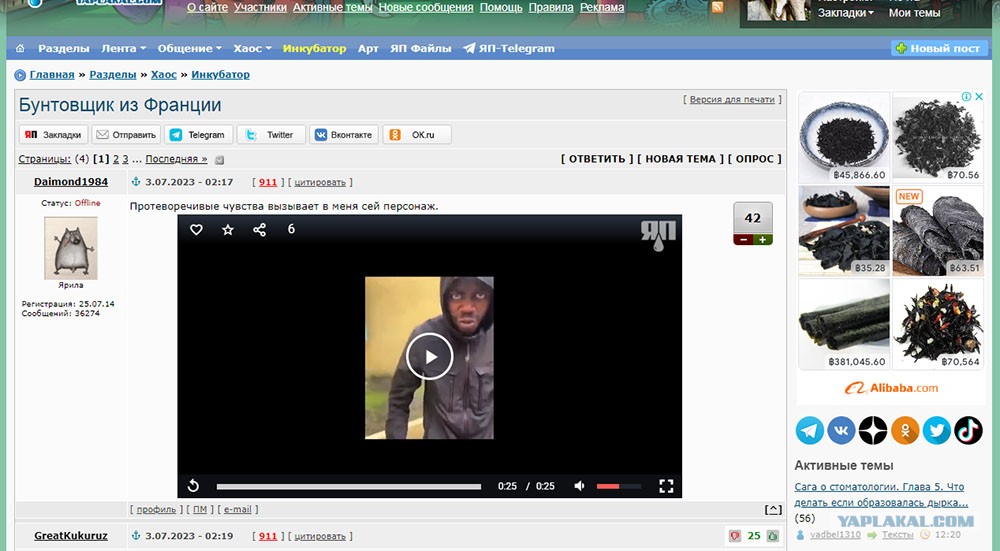Open the Лента dropdown menu

coord(124,48)
